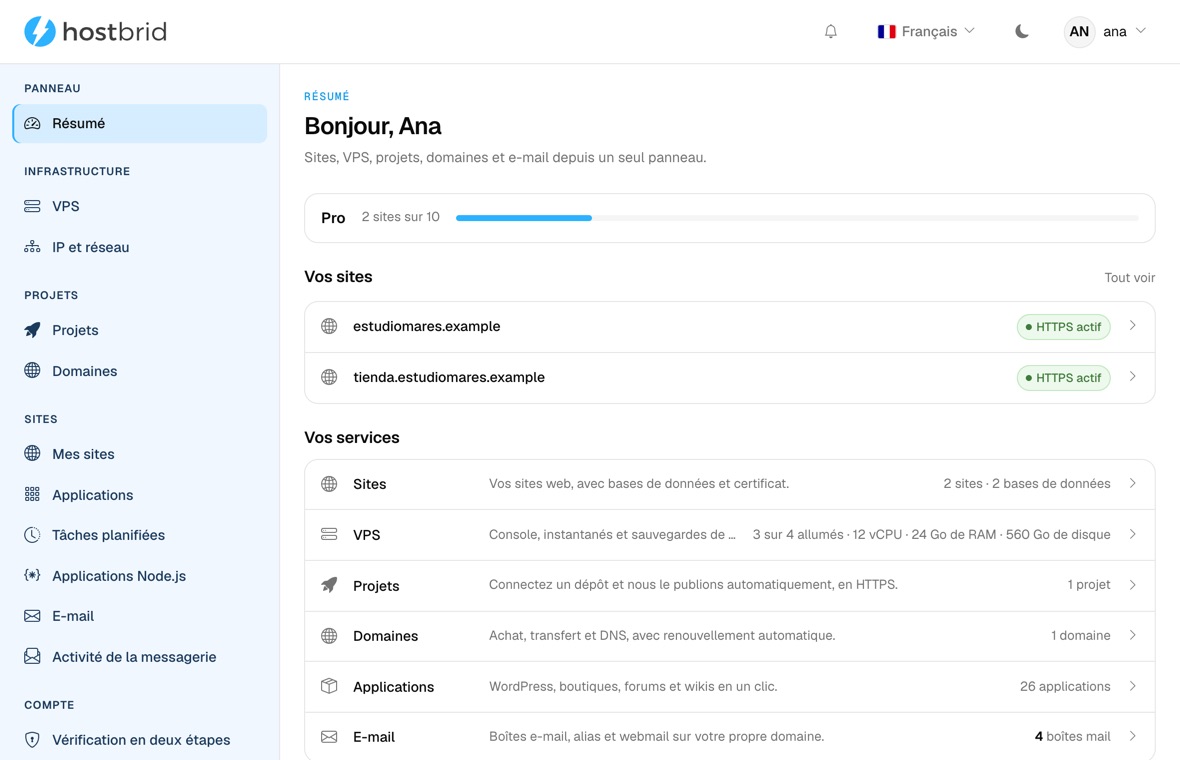Viewport: 1180px width, 760px height.
Task: Click the Domaines globe icon in sidebar
Action: pos(32,370)
